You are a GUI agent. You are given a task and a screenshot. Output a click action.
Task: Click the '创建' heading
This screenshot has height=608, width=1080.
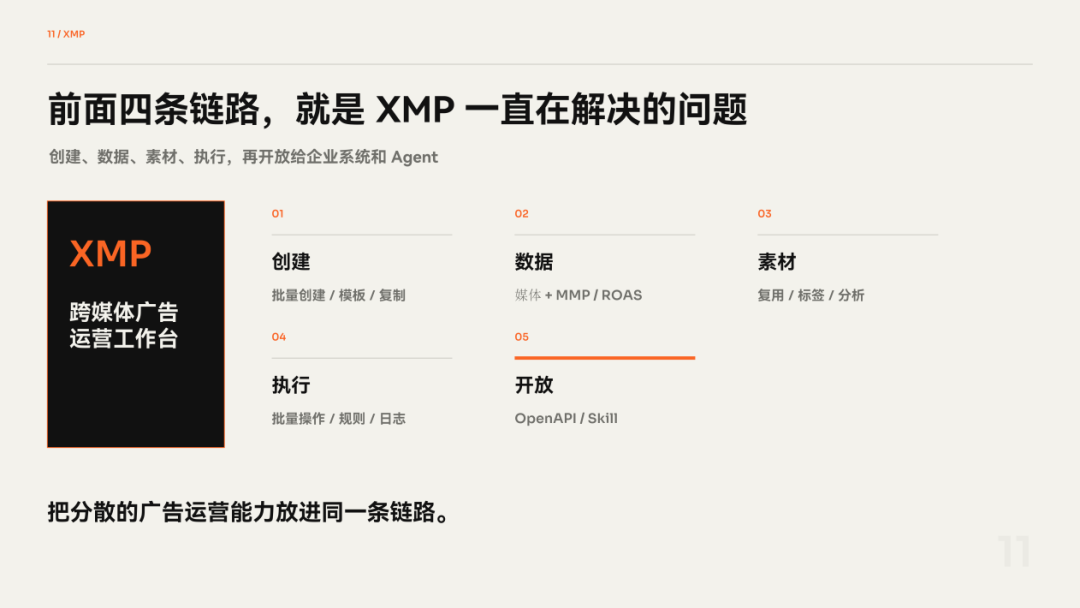[291, 262]
